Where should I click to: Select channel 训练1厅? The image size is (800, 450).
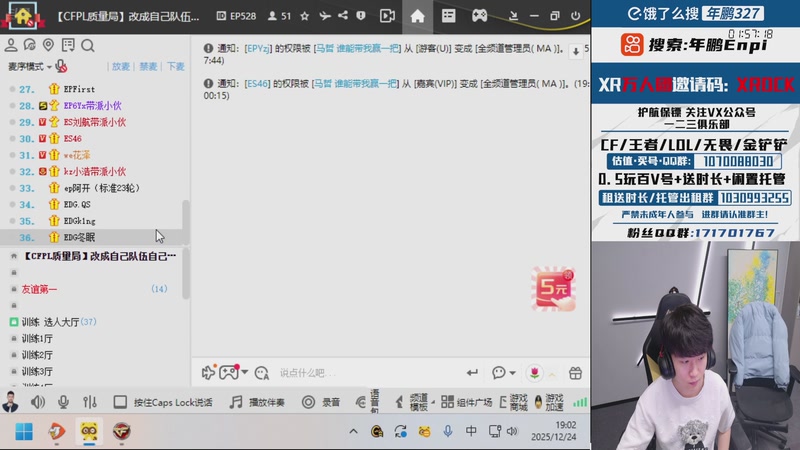pyautogui.click(x=37, y=338)
